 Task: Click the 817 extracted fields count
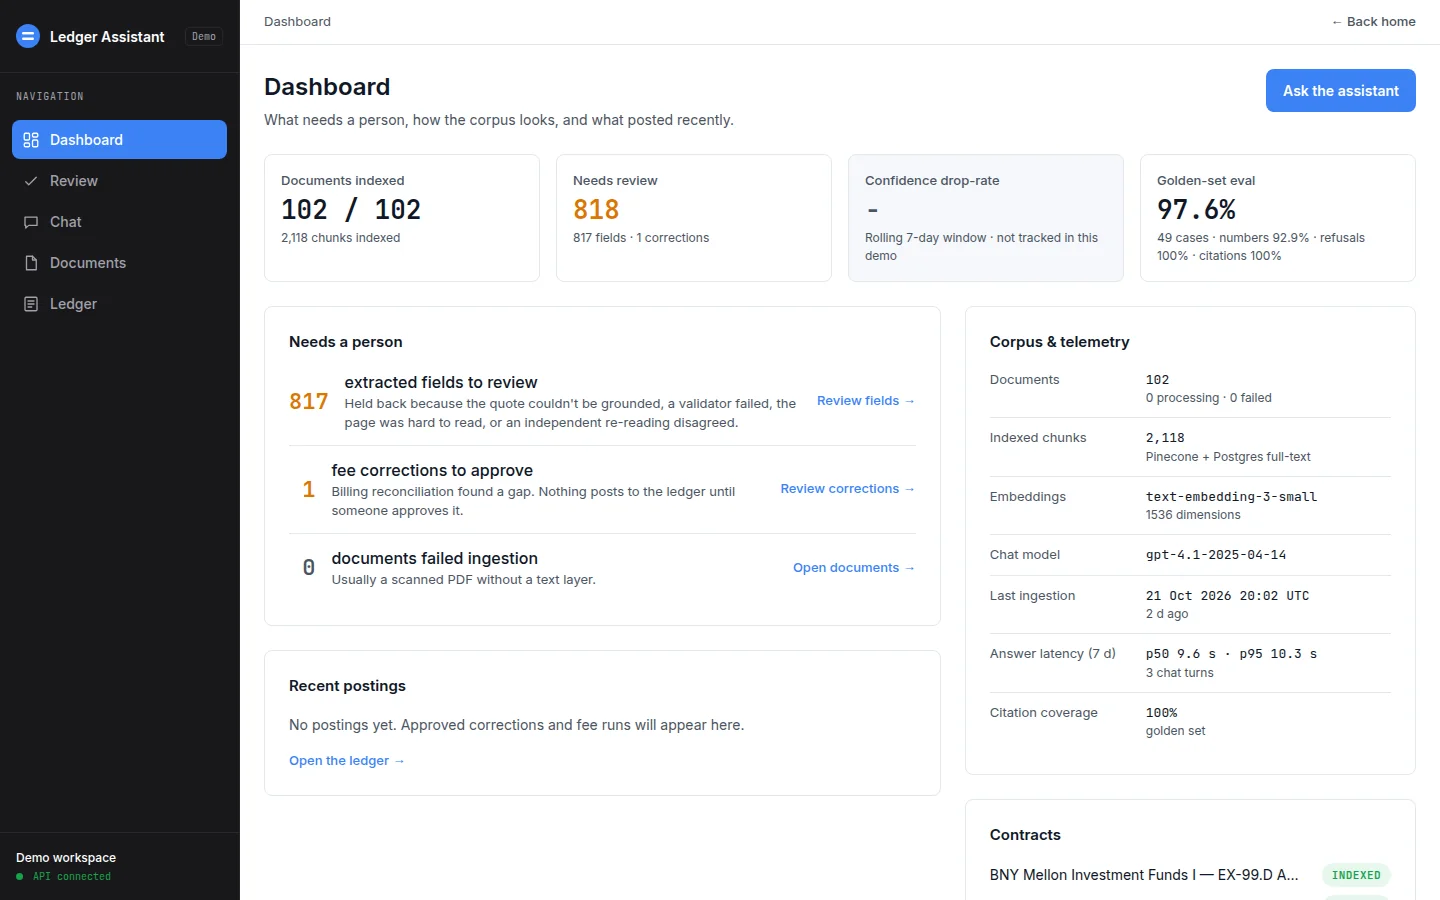pyautogui.click(x=309, y=402)
